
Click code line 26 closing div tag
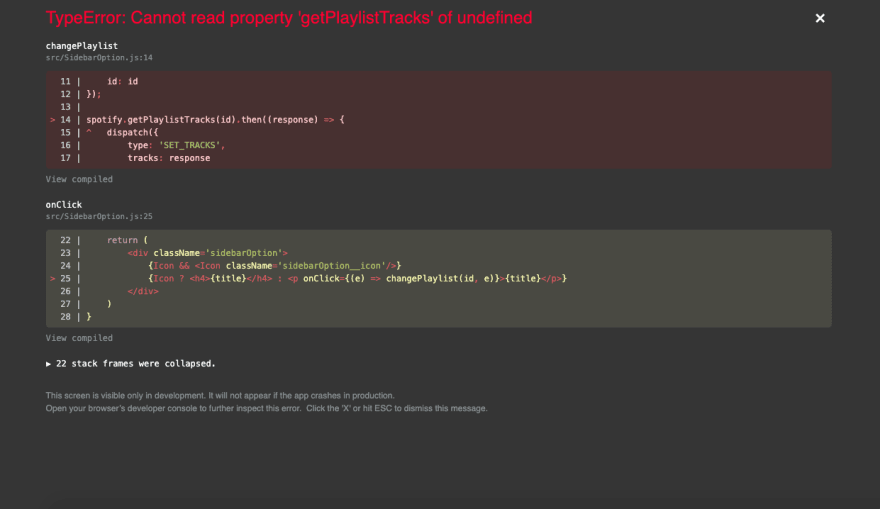143,291
